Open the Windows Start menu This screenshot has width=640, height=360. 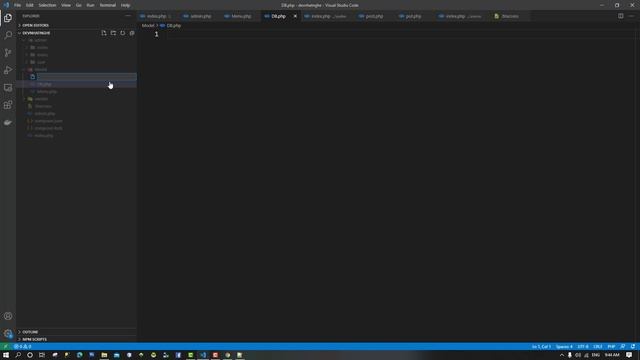(x=6, y=355)
